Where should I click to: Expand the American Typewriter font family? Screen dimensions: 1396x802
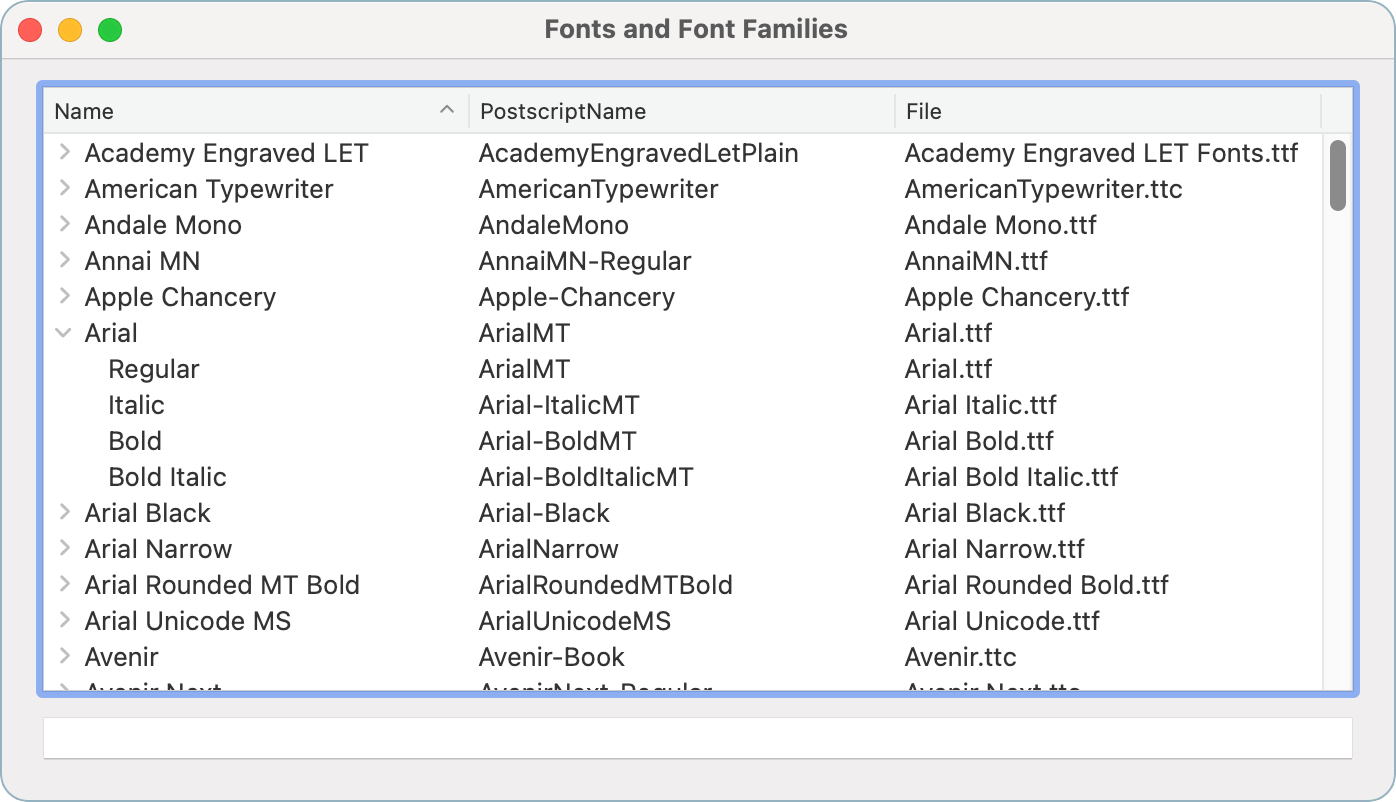point(64,189)
